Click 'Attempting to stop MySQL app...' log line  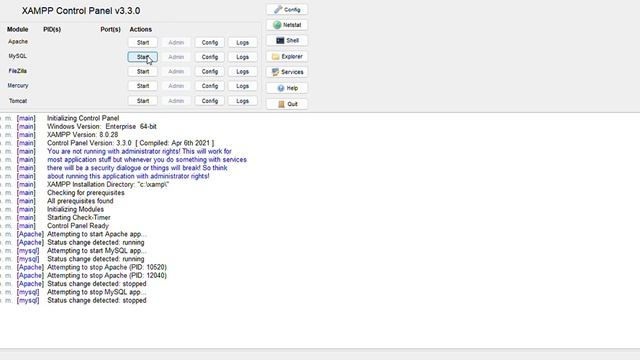point(97,292)
